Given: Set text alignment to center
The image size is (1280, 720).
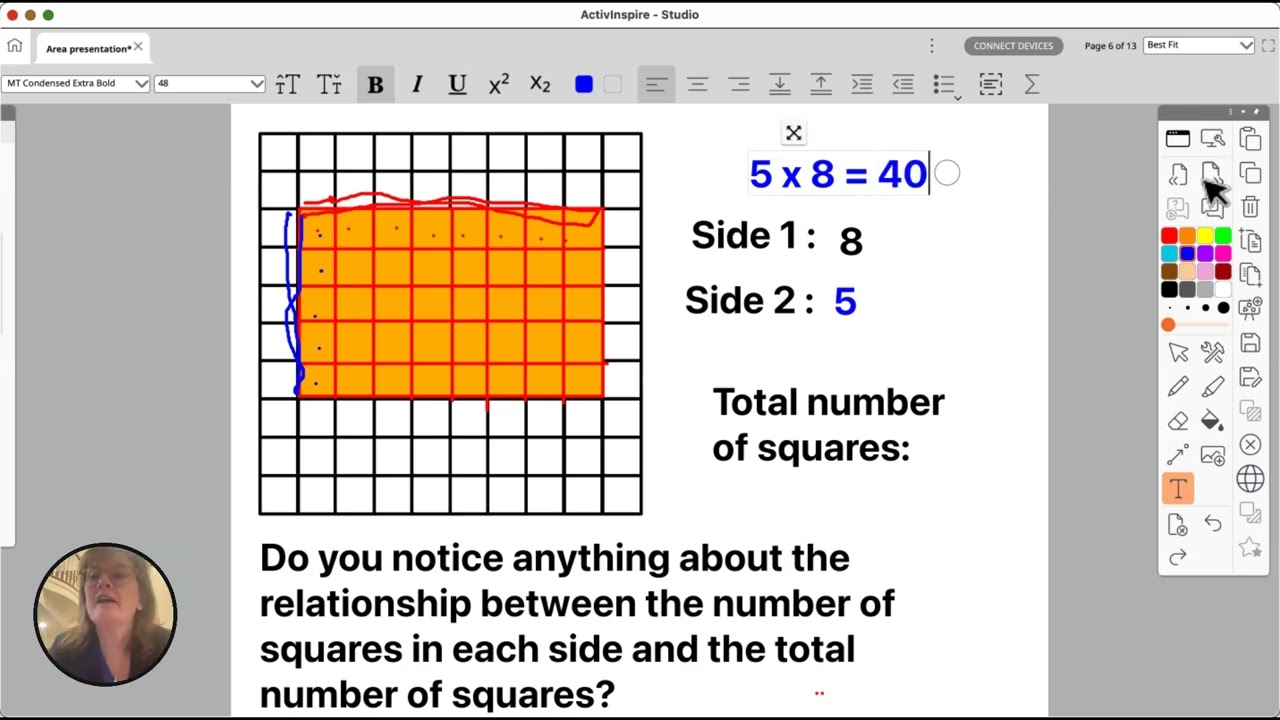Looking at the screenshot, I should tap(698, 85).
